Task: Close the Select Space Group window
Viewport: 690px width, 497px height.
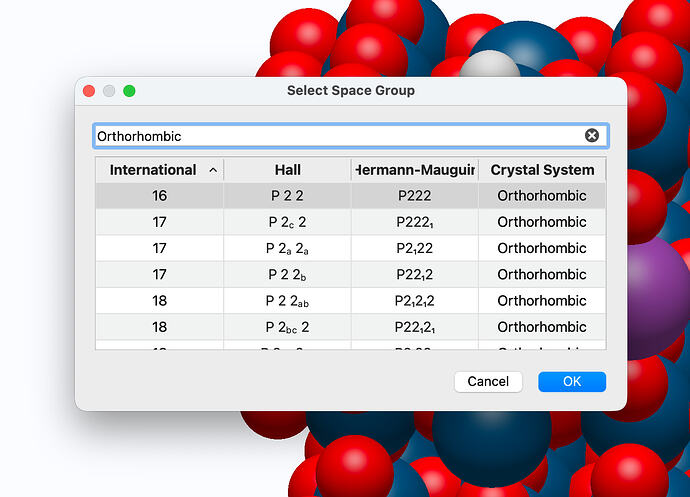Action: point(89,91)
